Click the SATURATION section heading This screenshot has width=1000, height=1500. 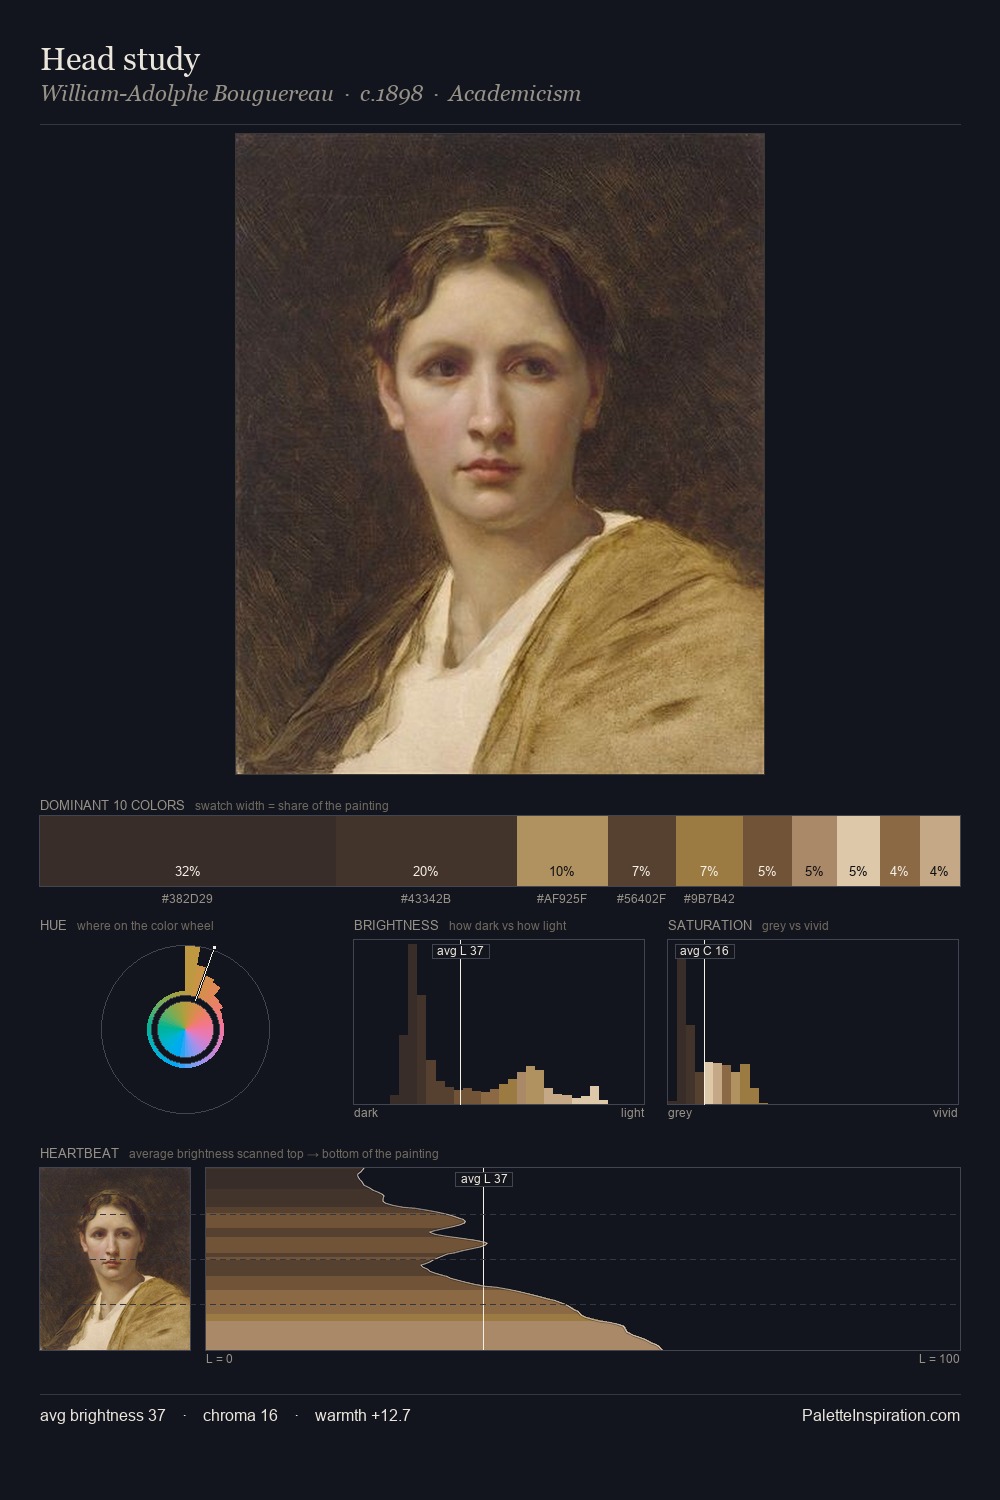710,925
